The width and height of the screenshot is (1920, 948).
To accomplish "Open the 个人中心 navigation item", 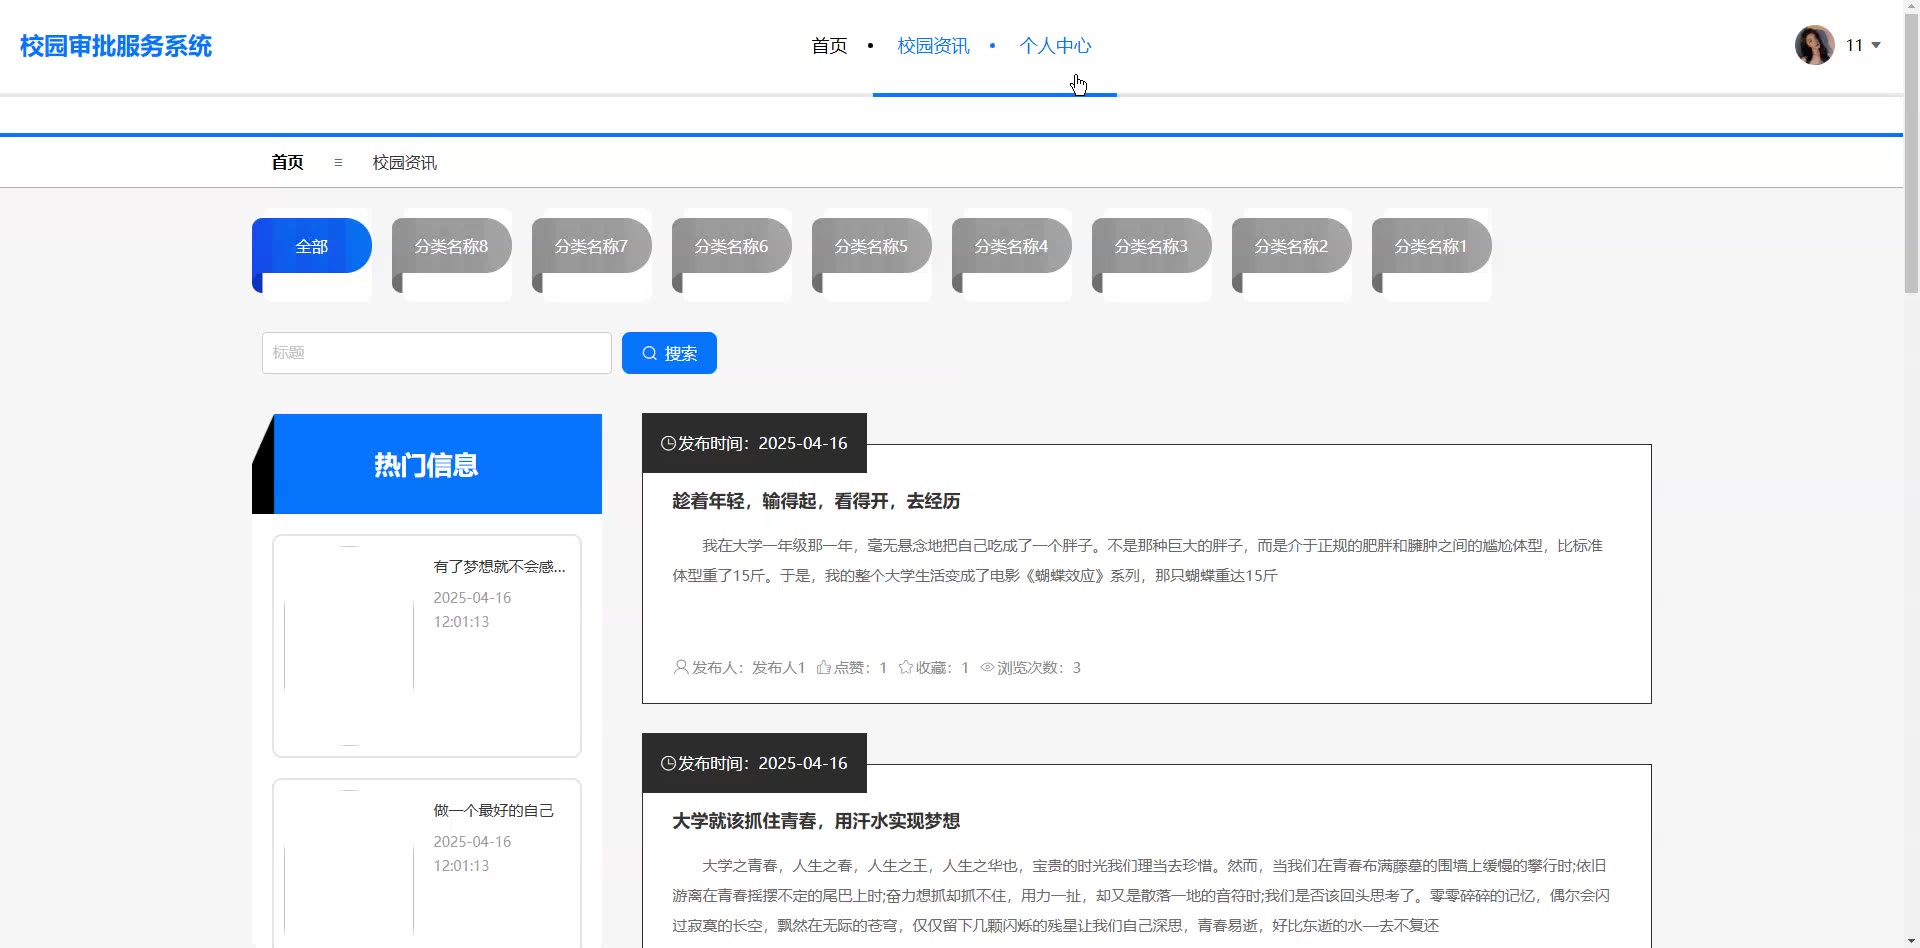I will 1055,46.
